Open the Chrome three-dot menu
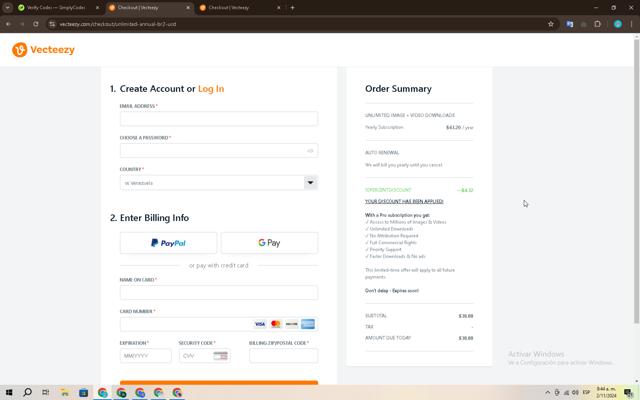Image resolution: width=640 pixels, height=400 pixels. tap(631, 24)
